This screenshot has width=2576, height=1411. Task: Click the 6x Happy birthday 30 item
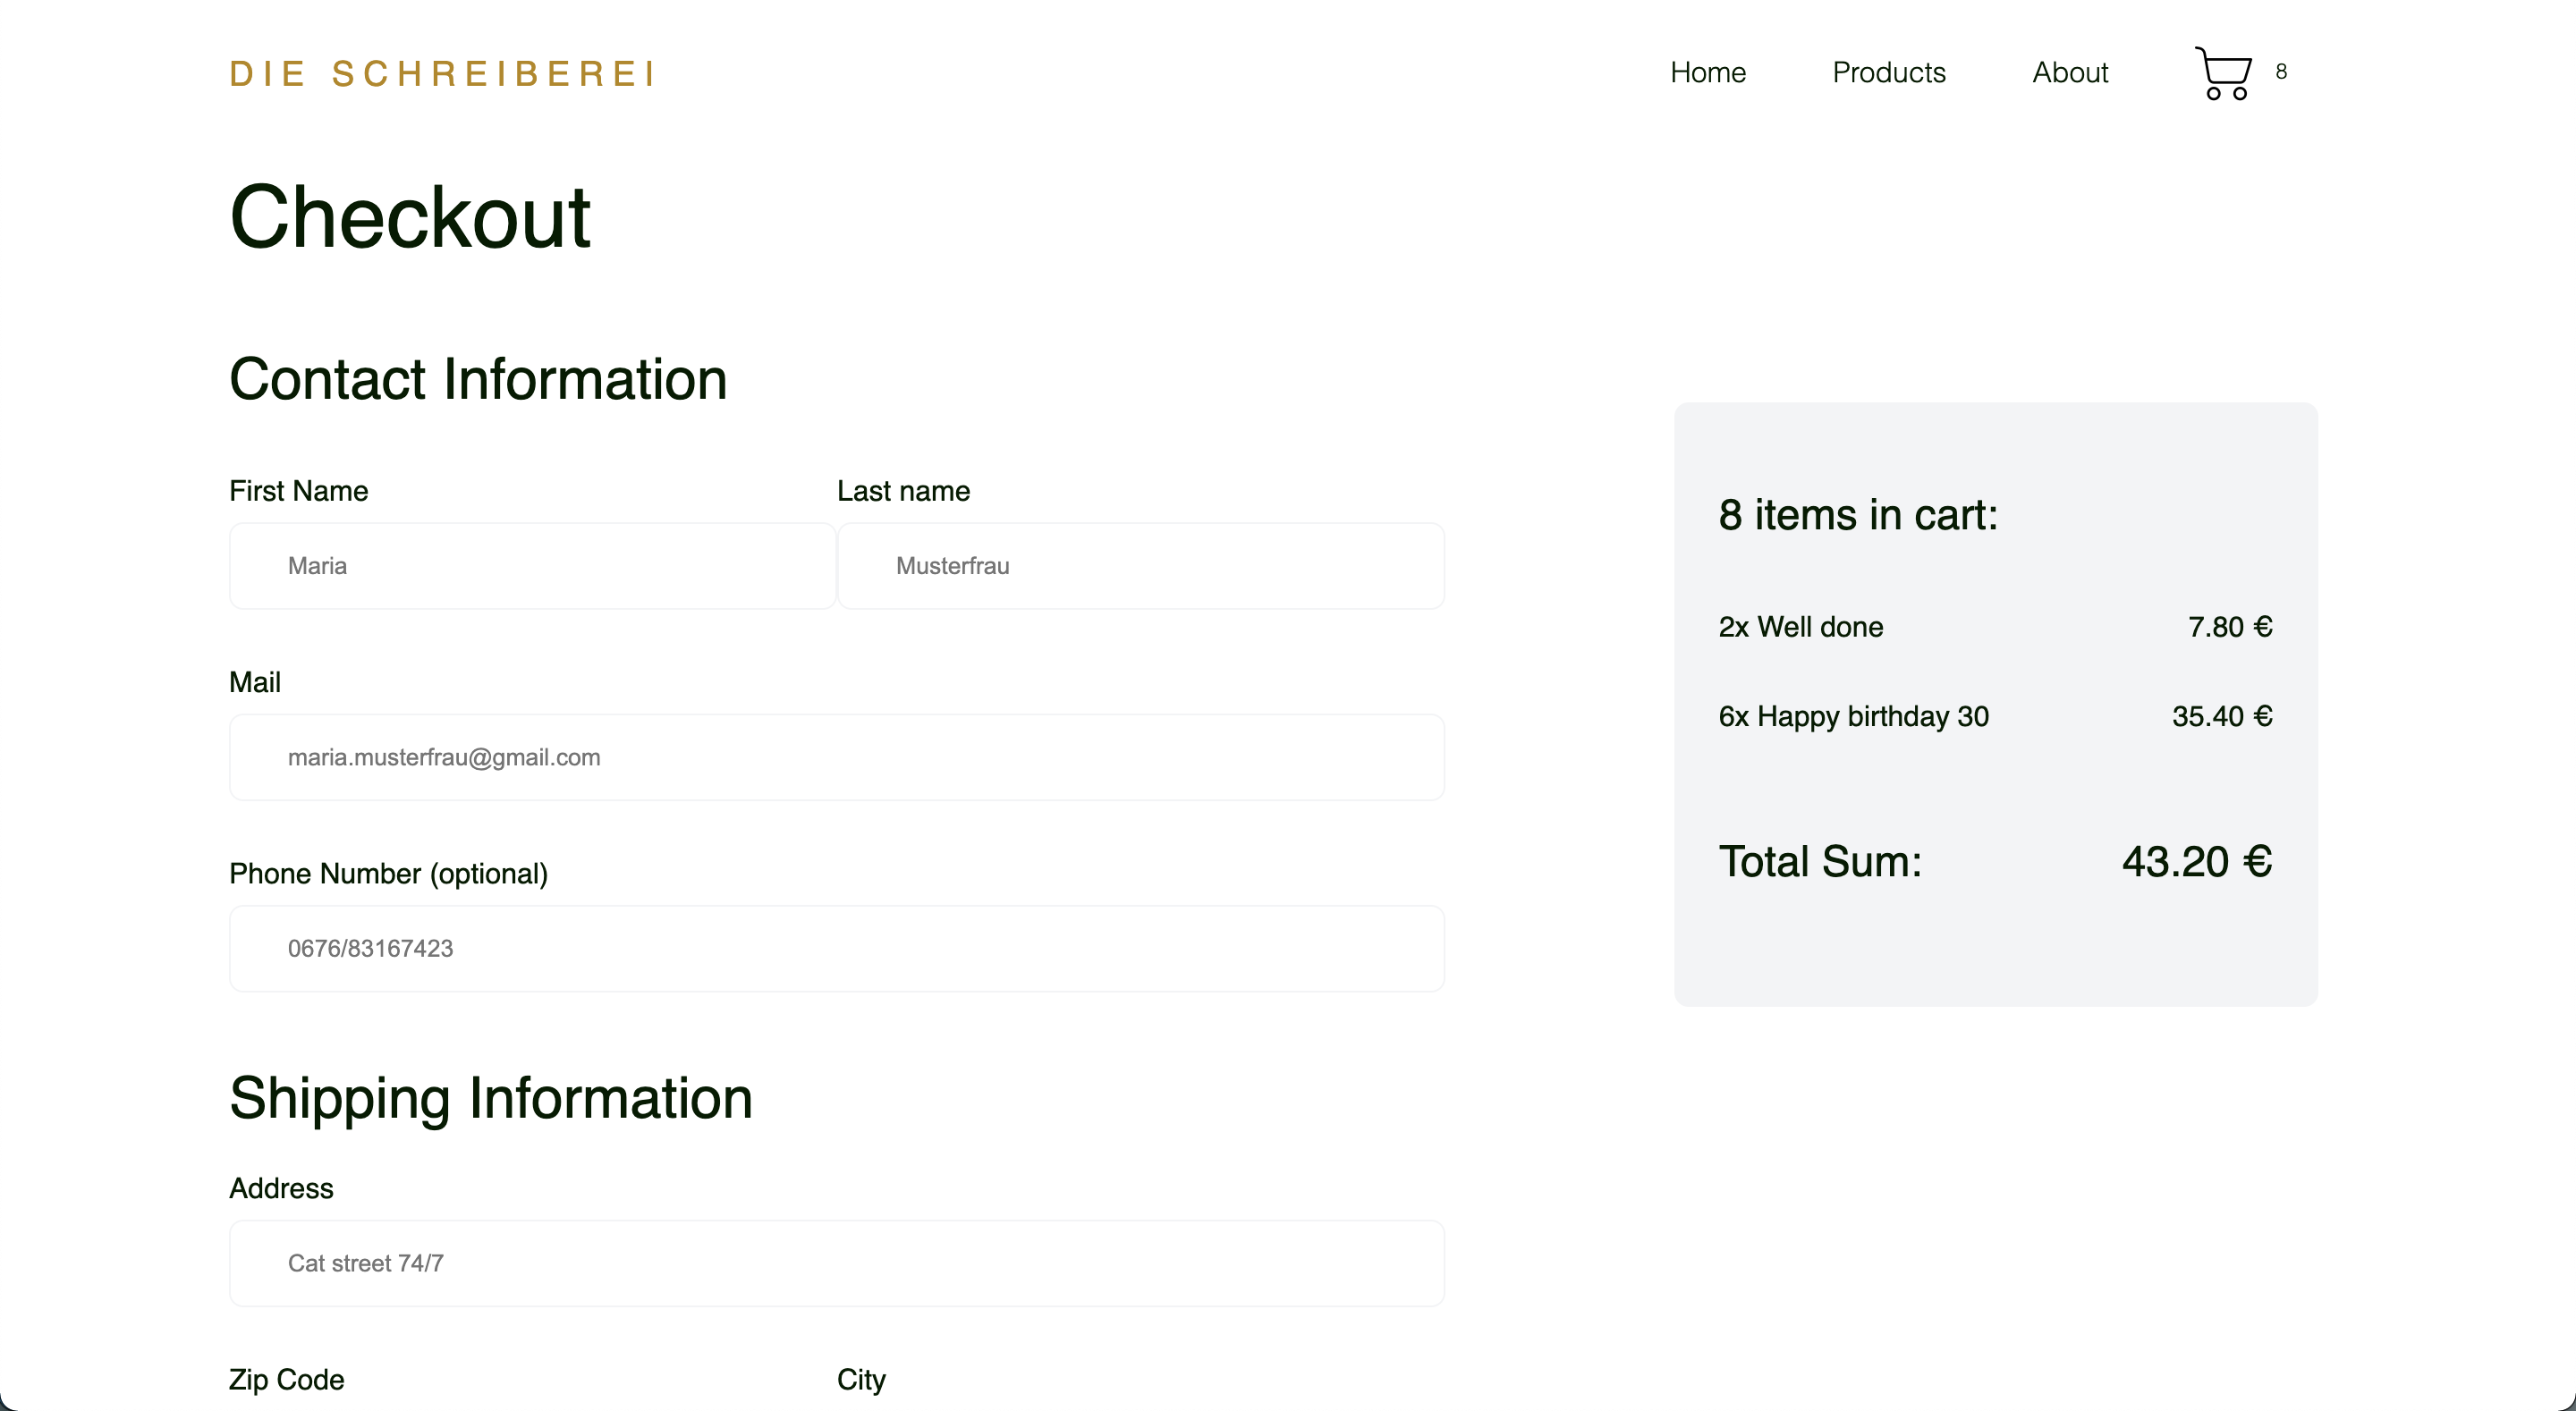1853,716
